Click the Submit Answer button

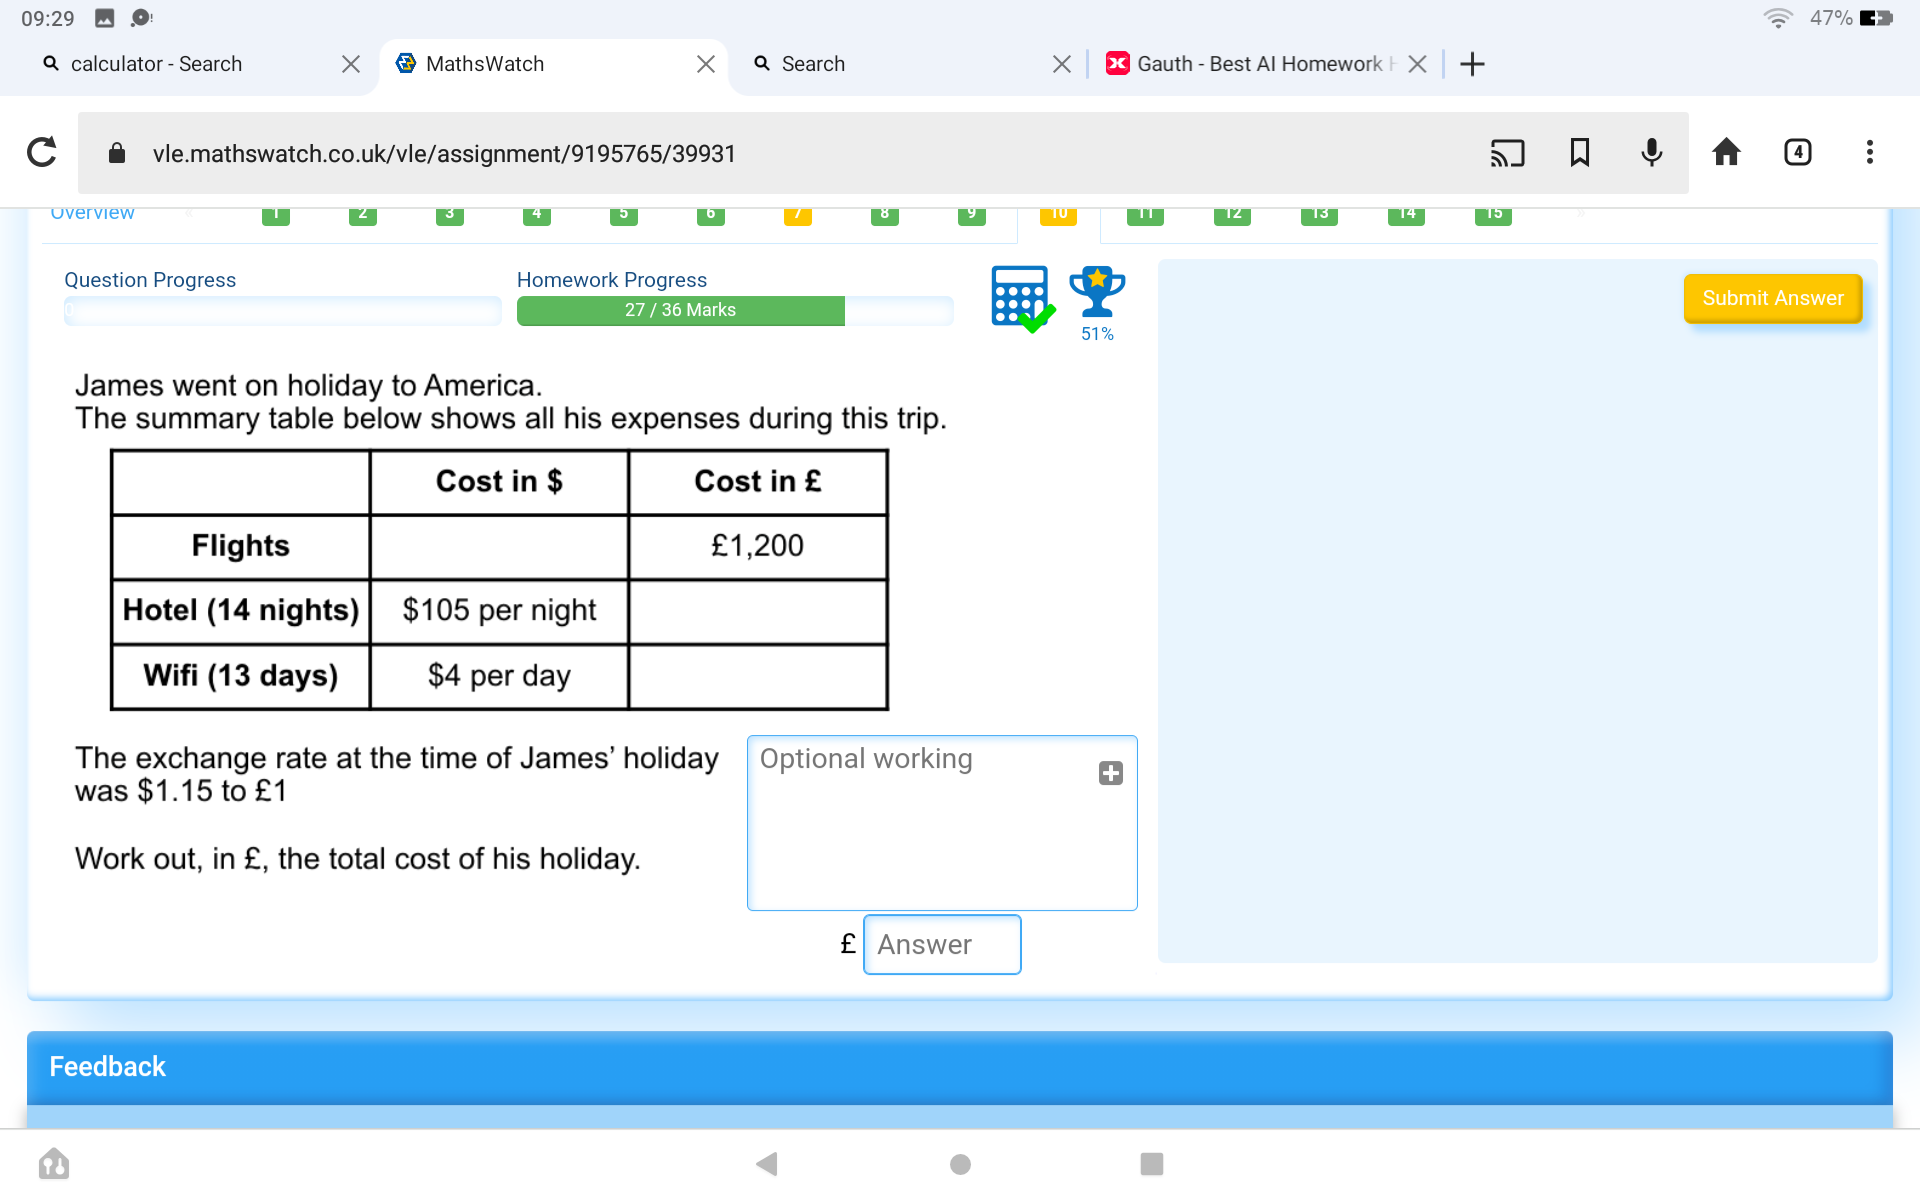pyautogui.click(x=1771, y=297)
